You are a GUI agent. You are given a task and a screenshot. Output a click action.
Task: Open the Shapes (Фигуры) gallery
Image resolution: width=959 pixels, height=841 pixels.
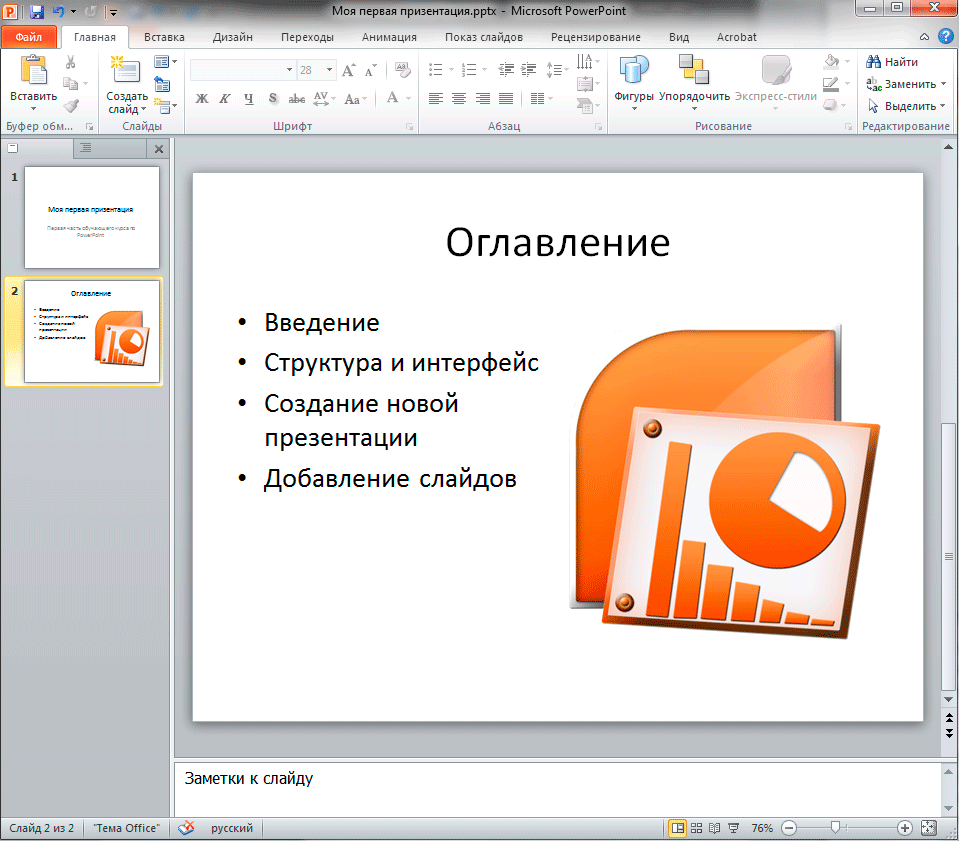click(634, 70)
